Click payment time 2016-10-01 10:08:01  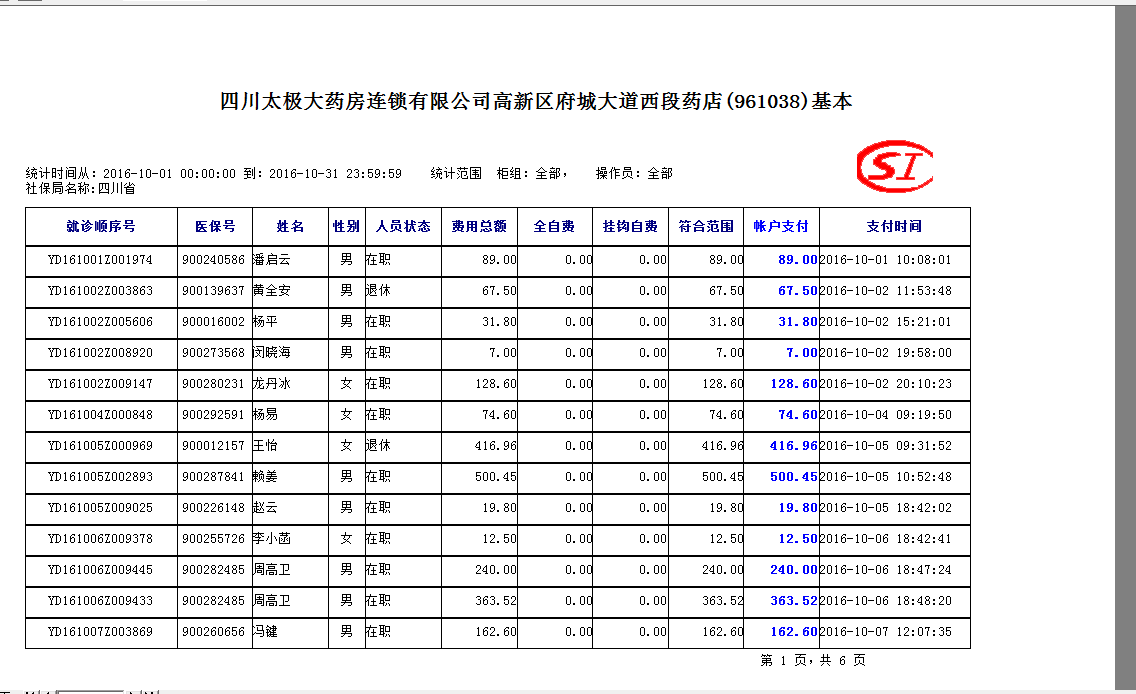coord(885,260)
